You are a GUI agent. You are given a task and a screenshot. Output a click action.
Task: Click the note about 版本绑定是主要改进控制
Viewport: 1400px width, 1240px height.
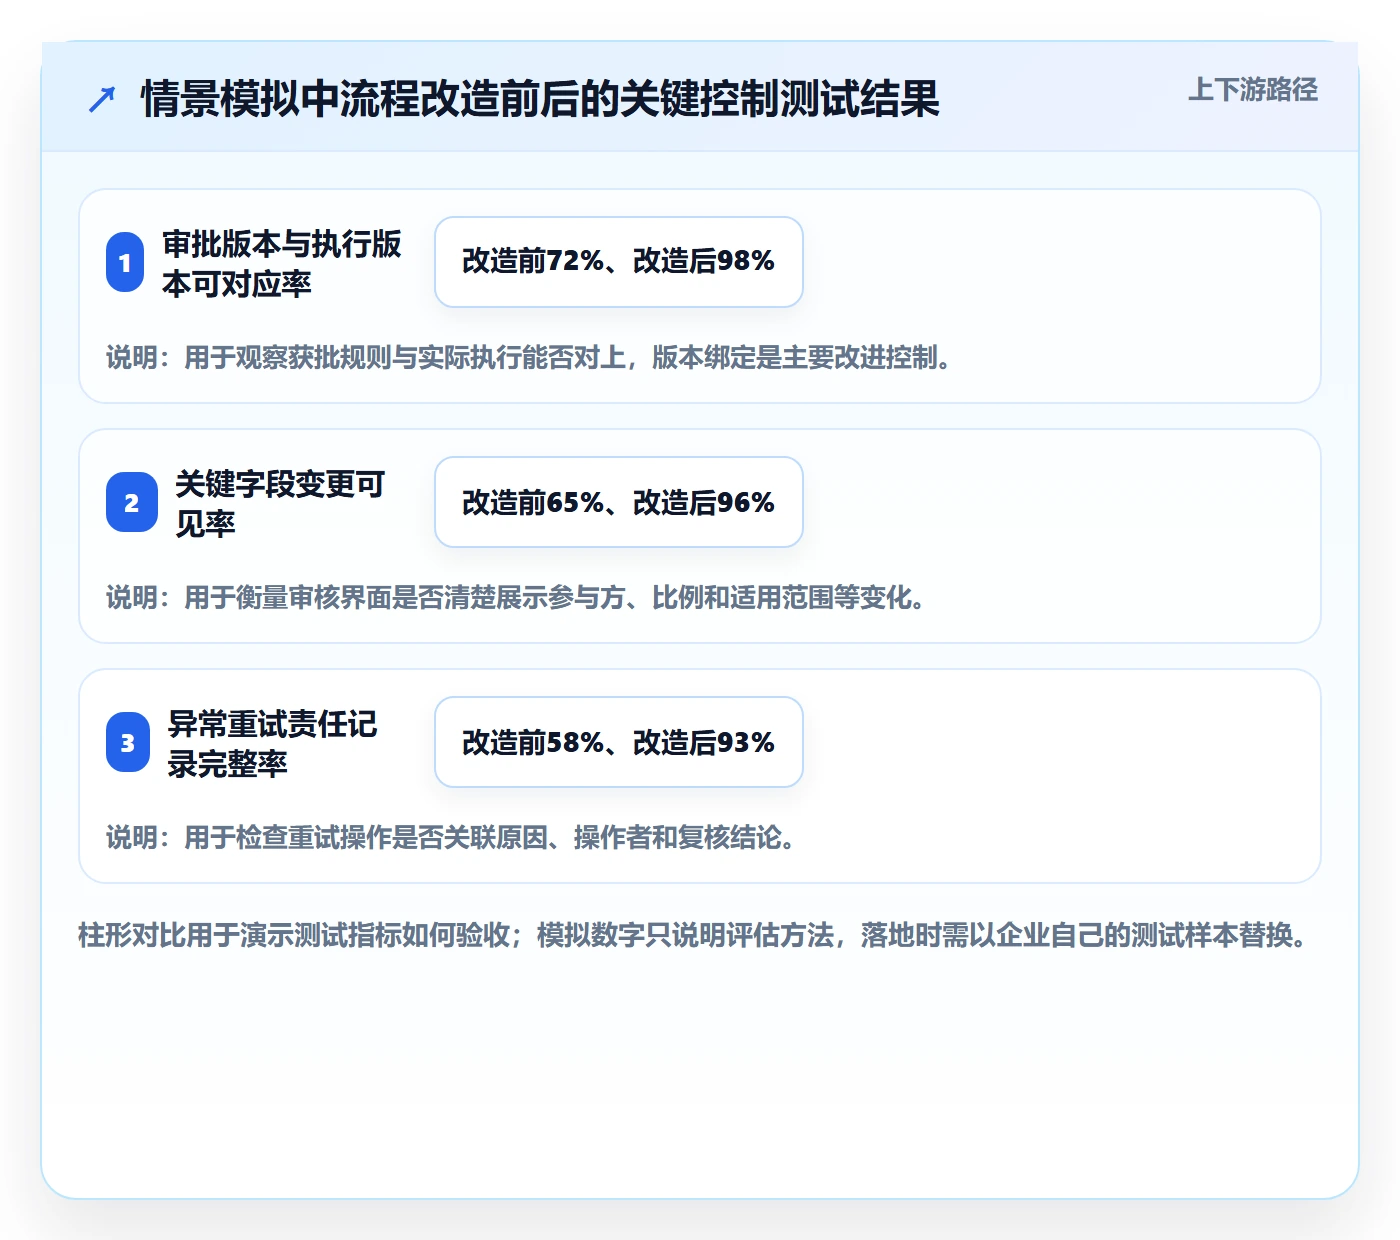pyautogui.click(x=528, y=357)
